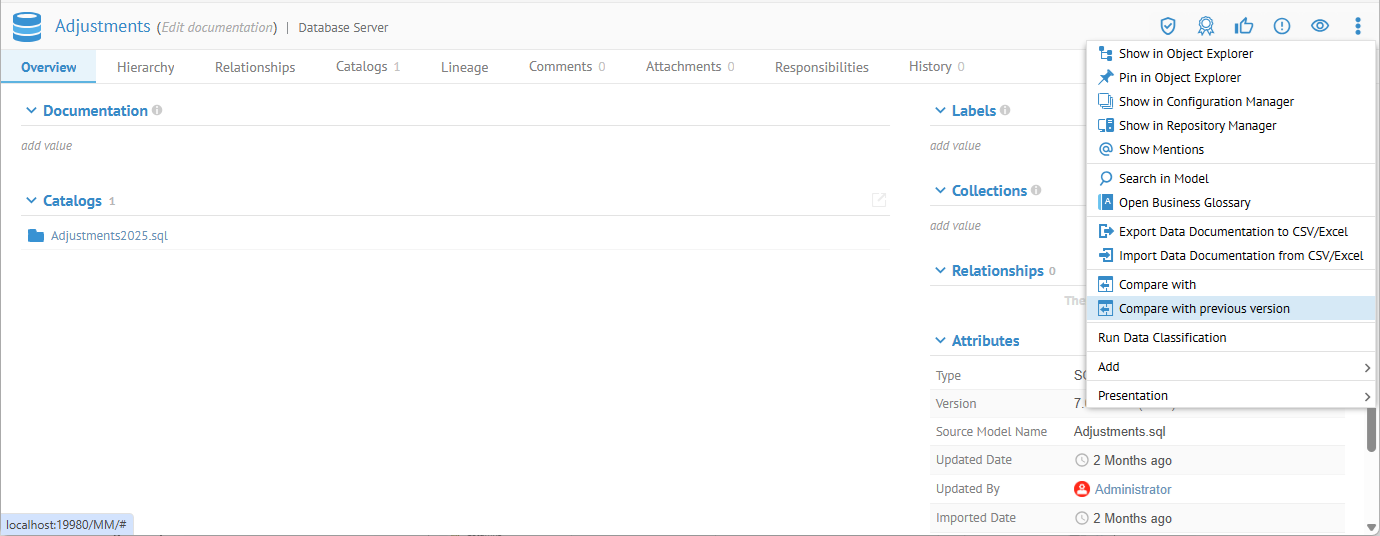Click the Adjustments database icon

click(27, 27)
